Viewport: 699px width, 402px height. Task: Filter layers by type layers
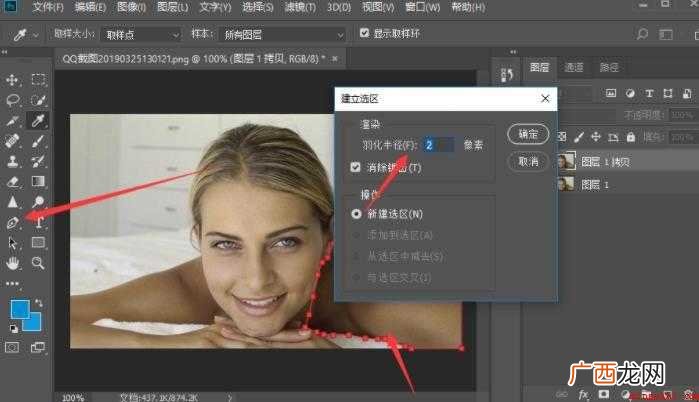point(649,94)
